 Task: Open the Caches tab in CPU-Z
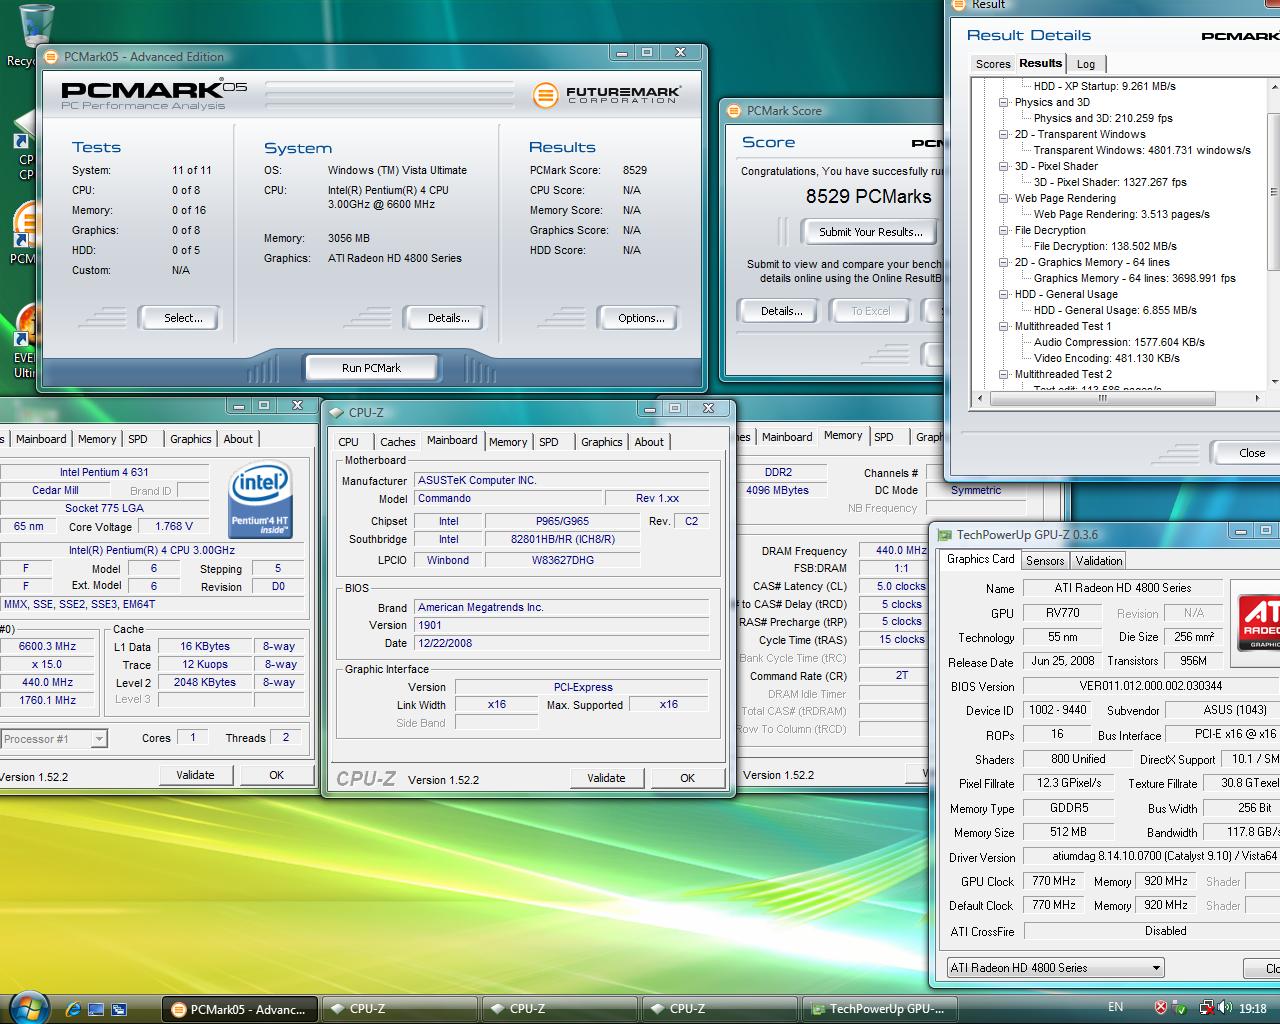coord(397,442)
